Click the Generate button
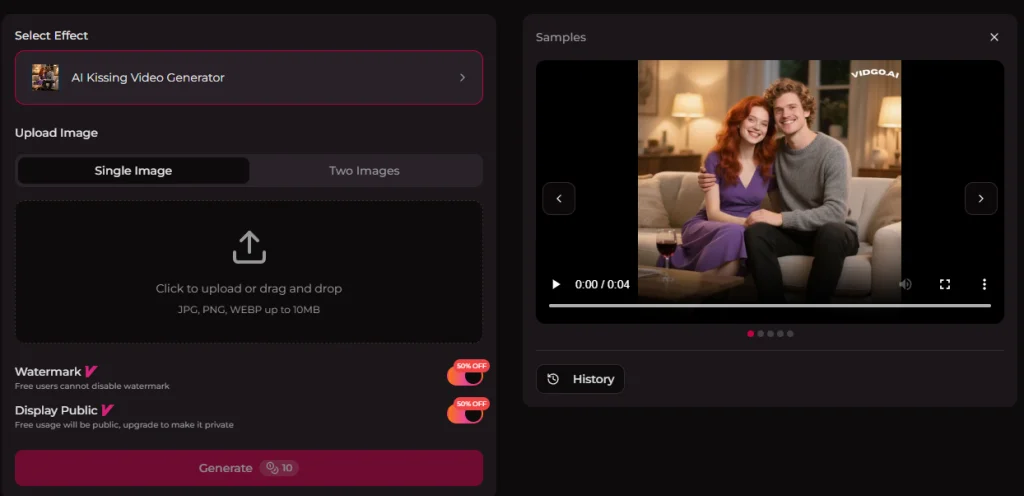The height and width of the screenshot is (496, 1024). [249, 468]
